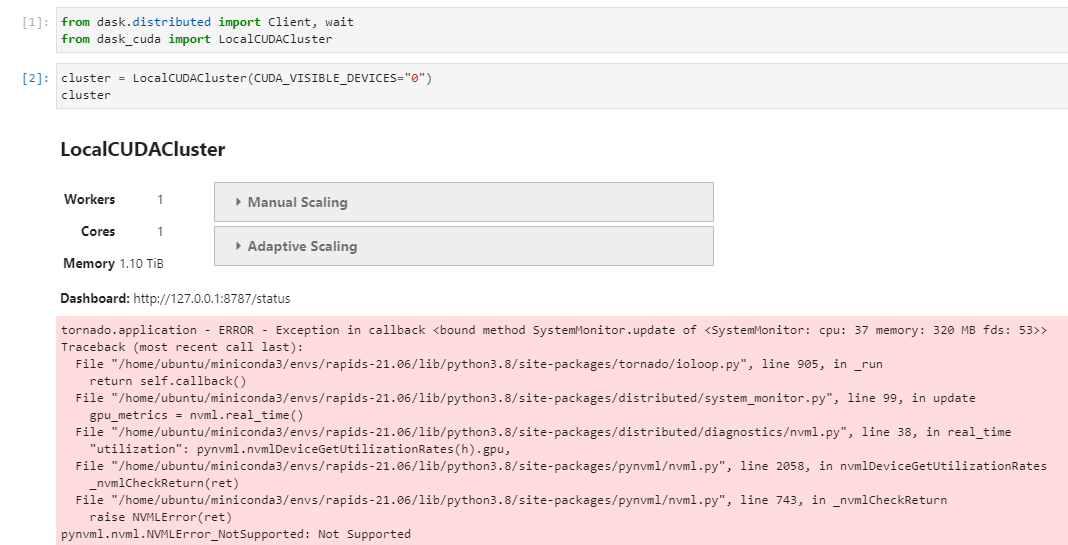Click inside code cell 2 LocalCUDACluster code
The width and height of the screenshot is (1068, 545).
point(562,87)
